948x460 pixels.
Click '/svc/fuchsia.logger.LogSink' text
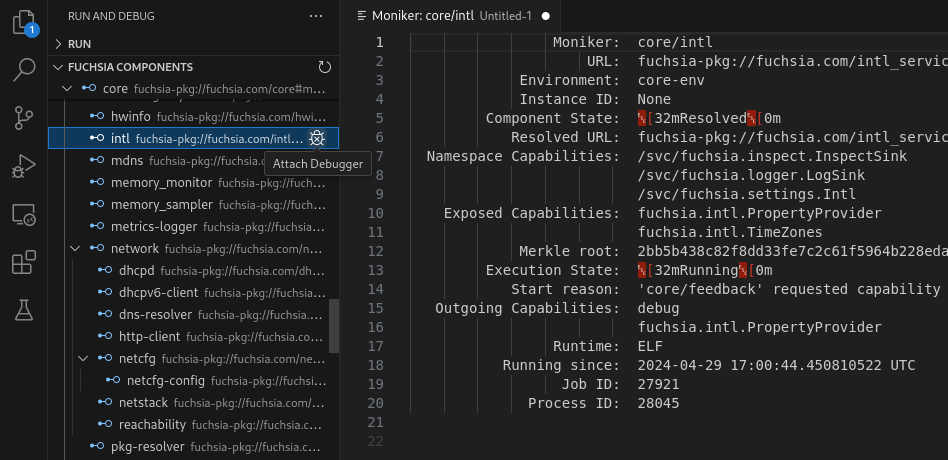tap(751, 175)
